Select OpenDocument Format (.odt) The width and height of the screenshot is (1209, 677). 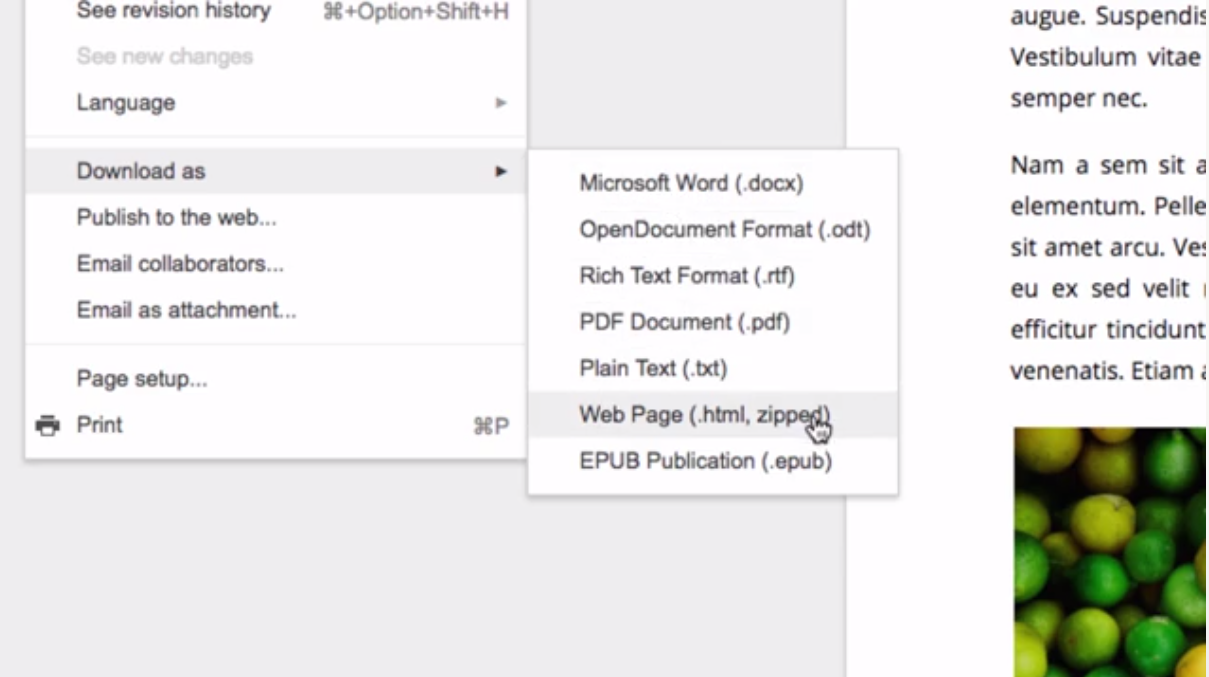coord(713,229)
